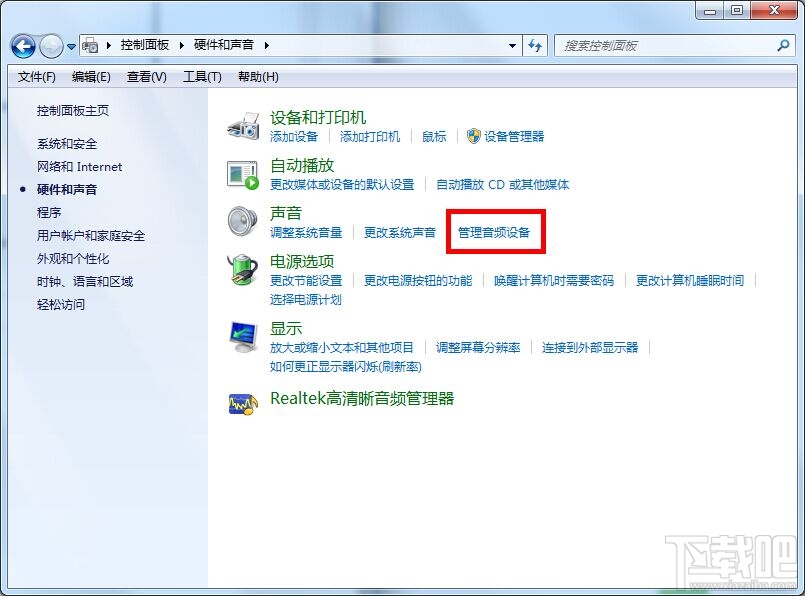Open the 查看(V) menu

[146, 76]
